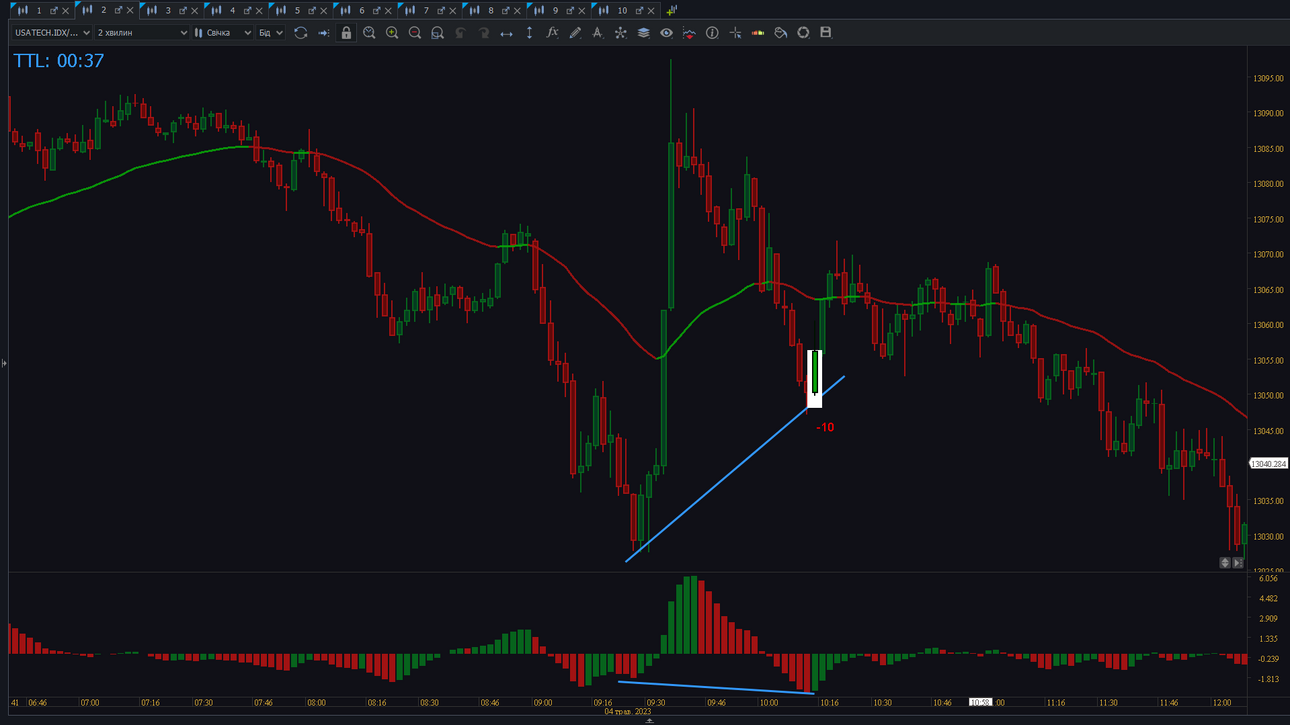Open the 2 хвилин period dropdown
Image resolution: width=1290 pixels, height=725 pixels.
141,33
